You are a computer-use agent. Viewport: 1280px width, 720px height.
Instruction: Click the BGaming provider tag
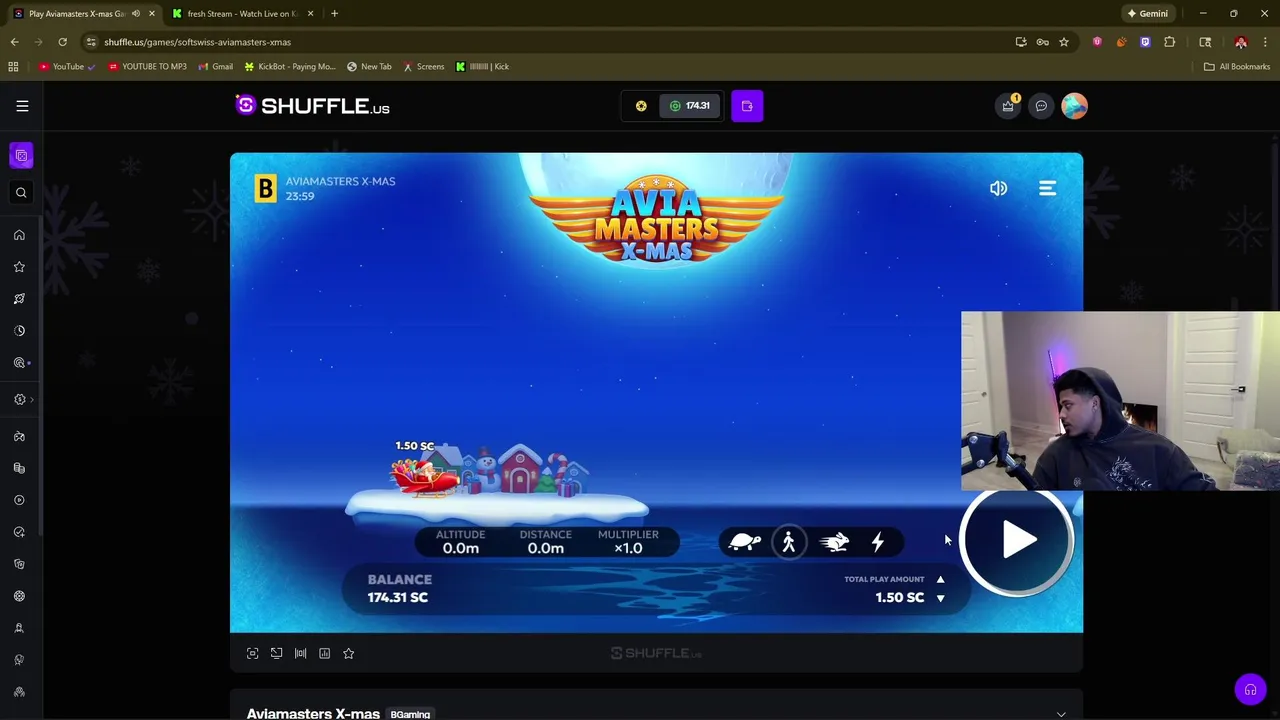(410, 714)
